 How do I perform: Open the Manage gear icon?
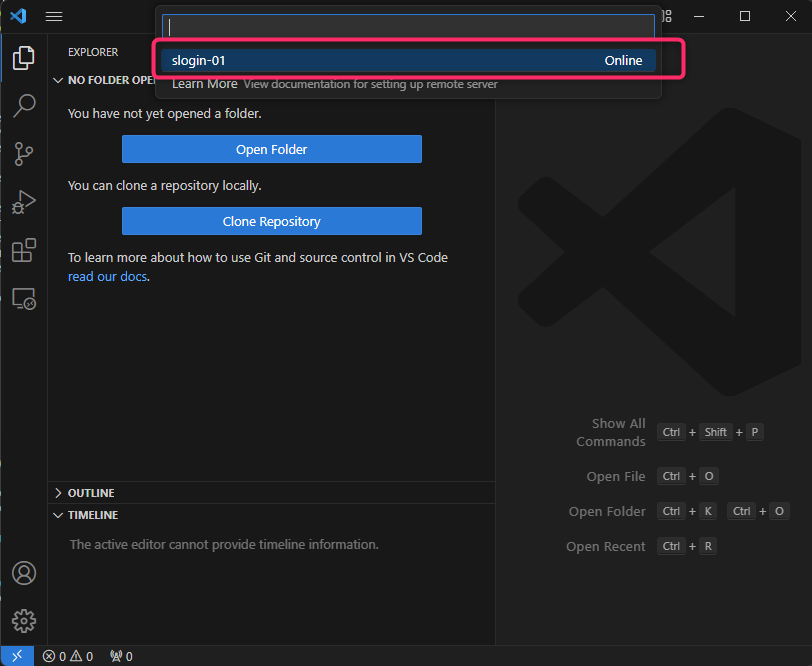point(23,620)
